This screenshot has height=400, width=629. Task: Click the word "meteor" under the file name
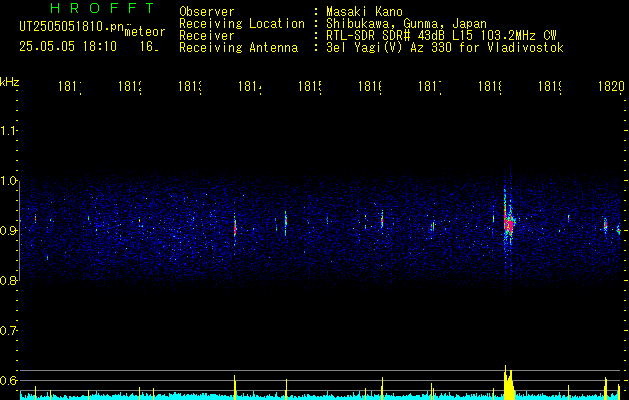pyautogui.click(x=145, y=32)
